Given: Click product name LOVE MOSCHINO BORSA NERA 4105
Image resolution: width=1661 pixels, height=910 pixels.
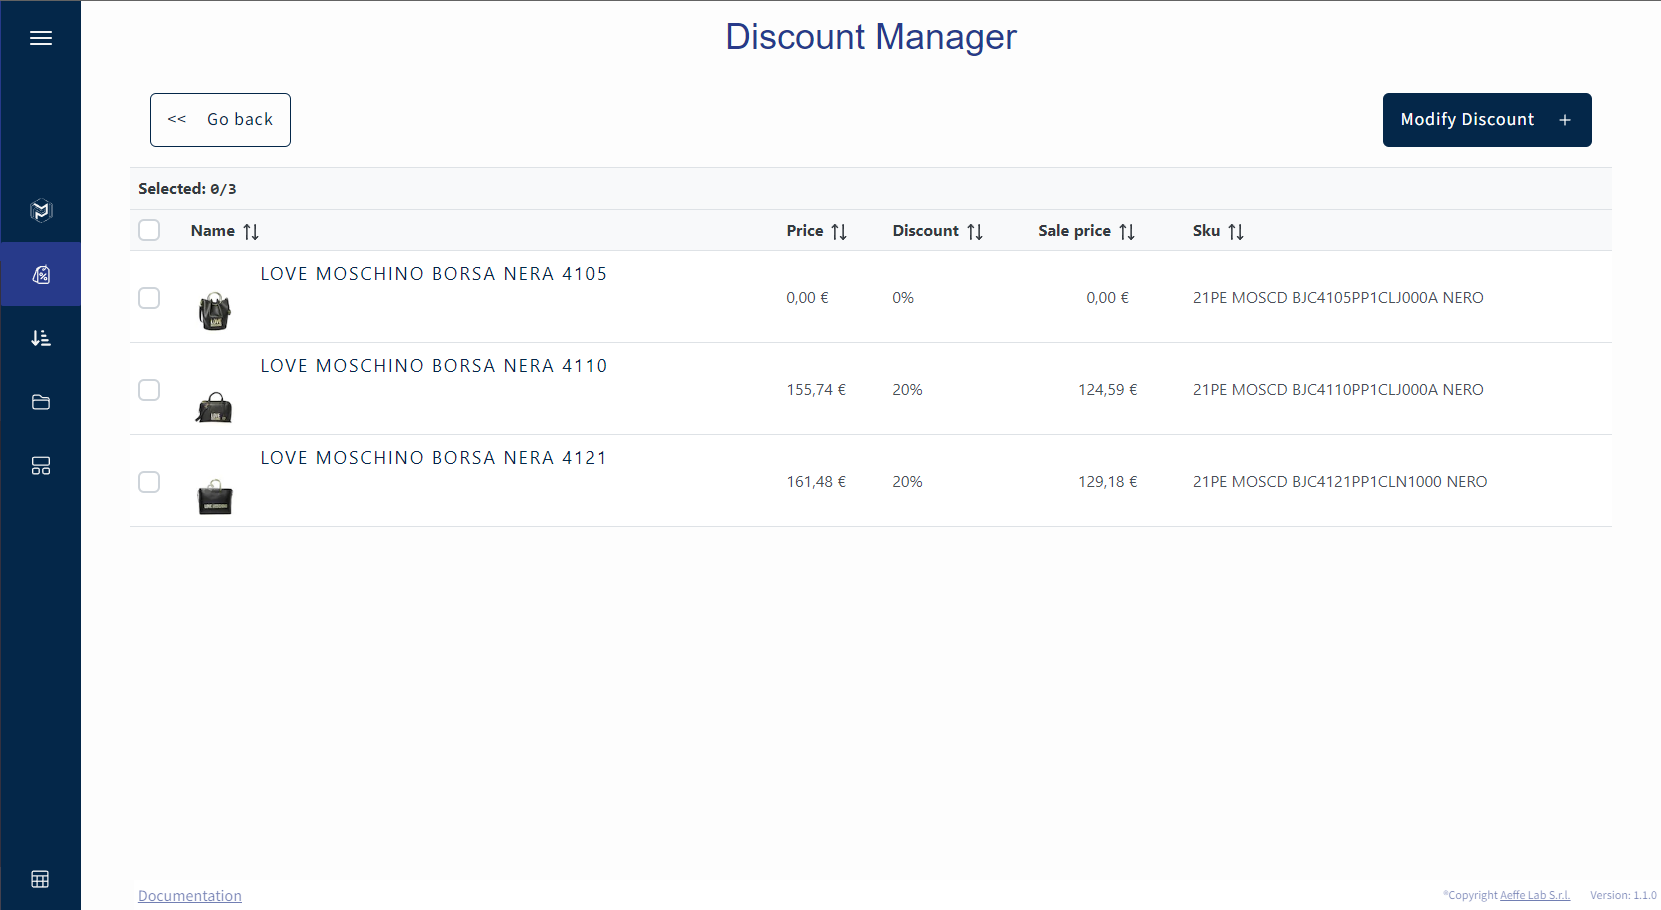Looking at the screenshot, I should click(x=434, y=274).
